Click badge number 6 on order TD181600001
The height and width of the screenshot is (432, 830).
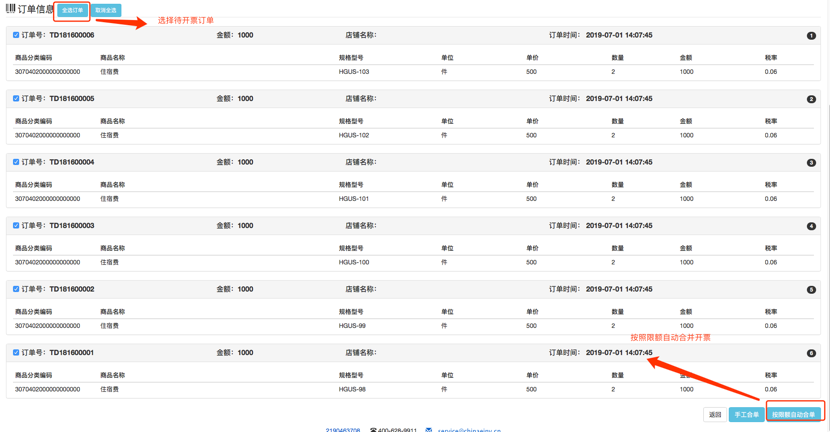811,353
